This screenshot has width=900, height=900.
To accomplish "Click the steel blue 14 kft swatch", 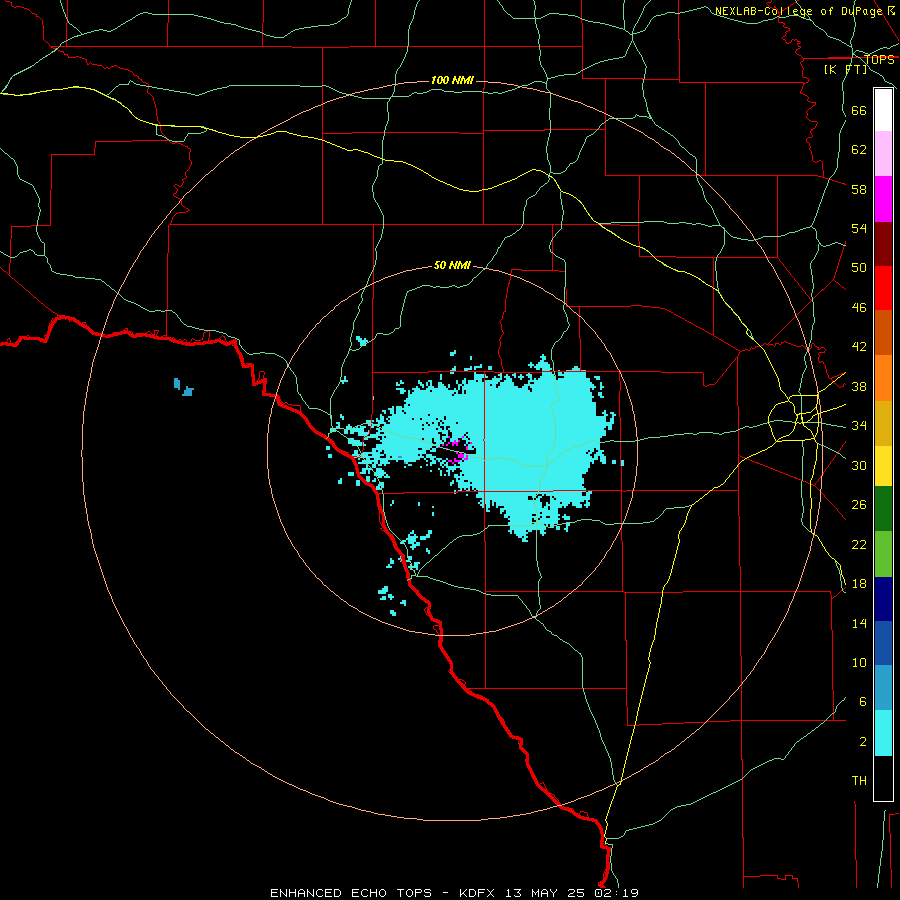I will click(883, 688).
